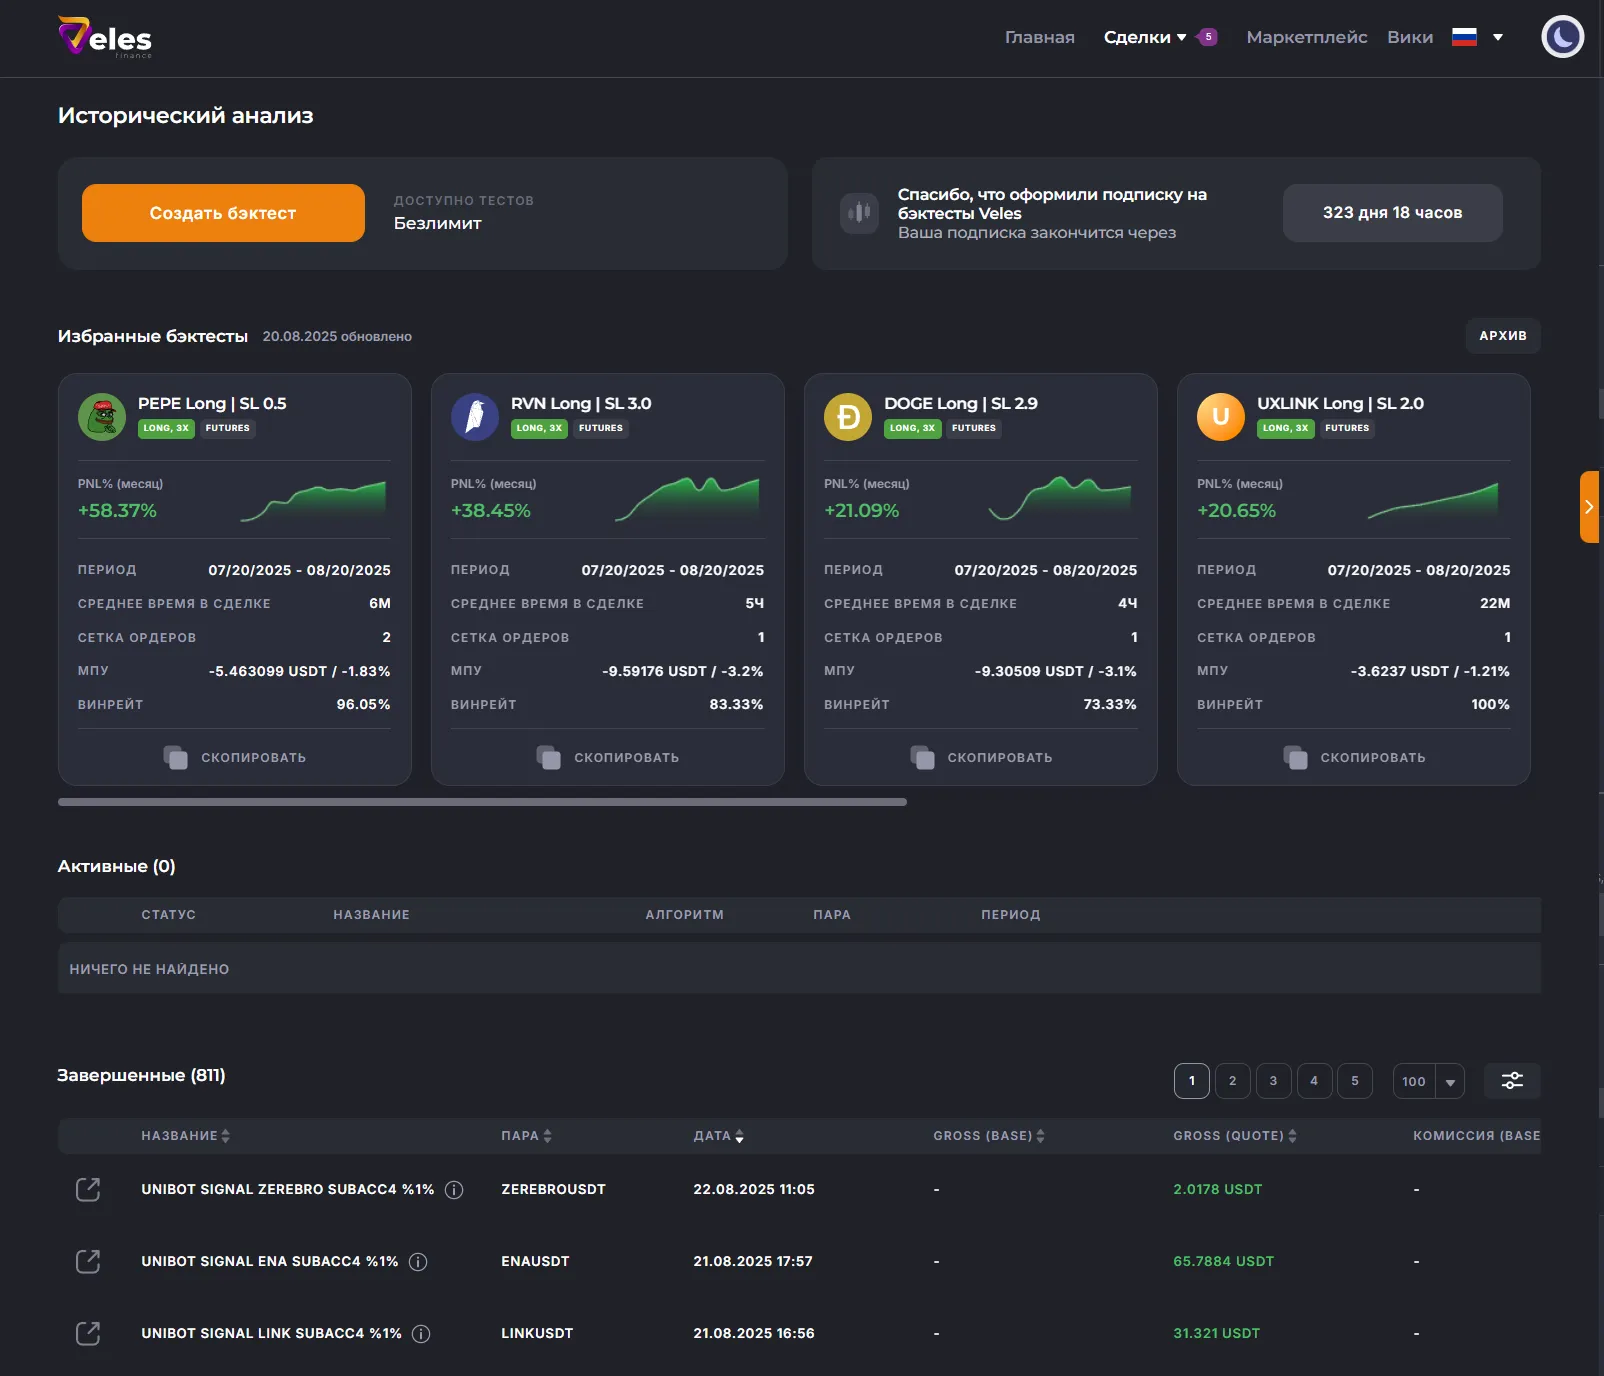Image resolution: width=1604 pixels, height=1376 pixels.
Task: Copy the PEPE Long backtest
Action: (x=235, y=758)
